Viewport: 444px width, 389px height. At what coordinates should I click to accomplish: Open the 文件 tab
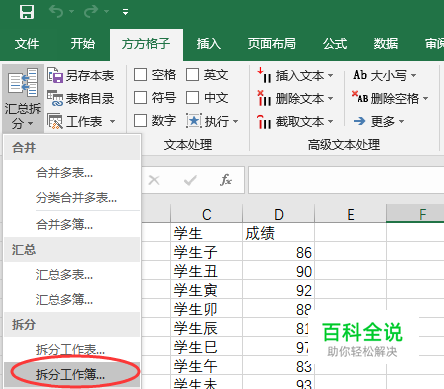[x=27, y=44]
